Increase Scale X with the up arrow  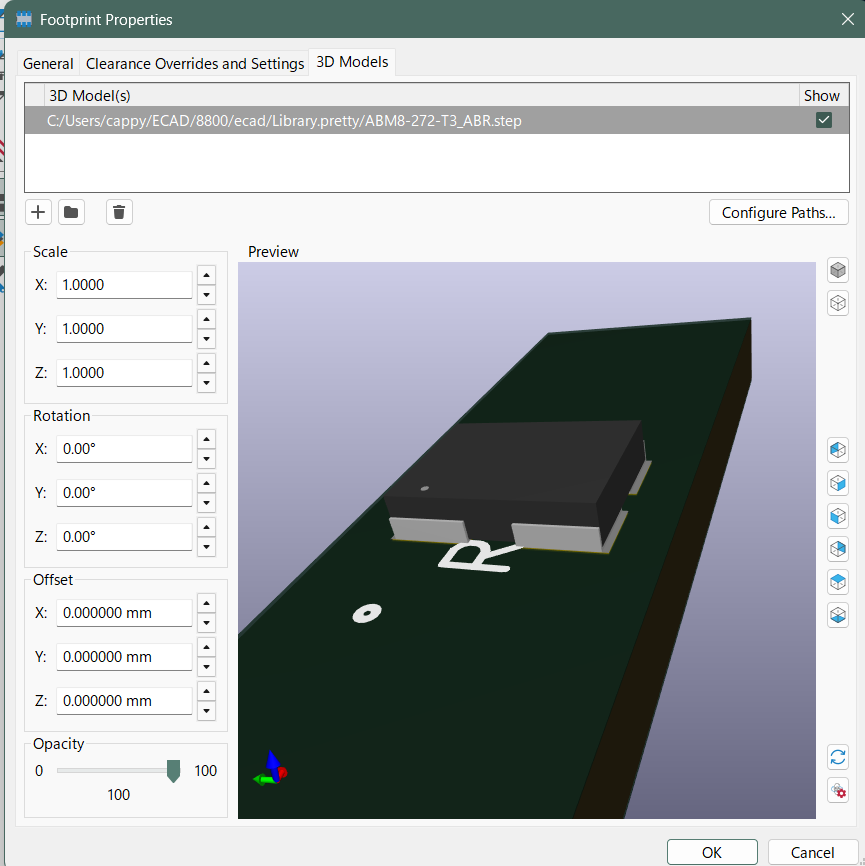pyautogui.click(x=207, y=275)
